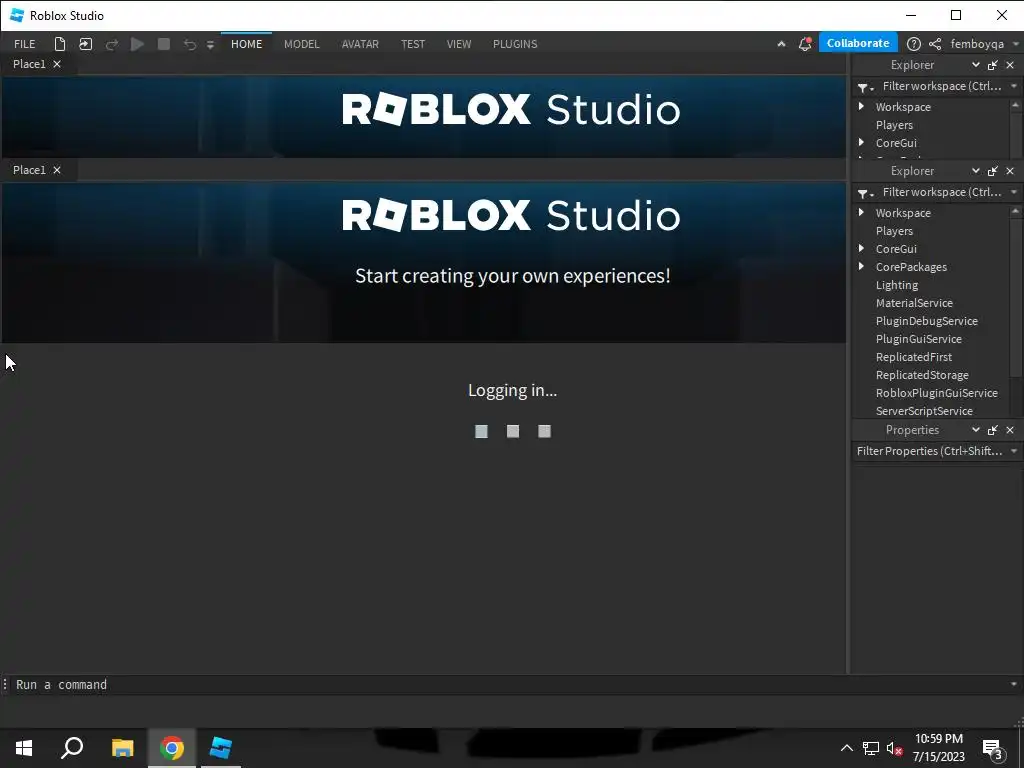The height and width of the screenshot is (768, 1024).
Task: Collapse the ribbon using the up chevron
Action: (x=781, y=44)
